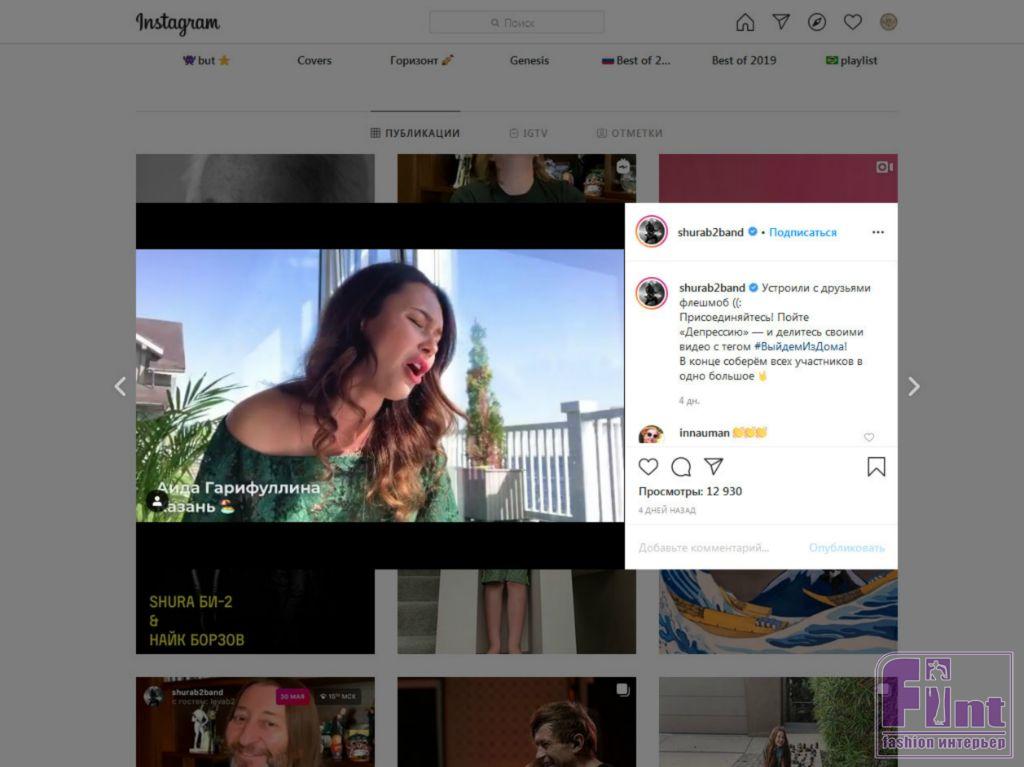Save post with the bookmark icon

click(876, 467)
